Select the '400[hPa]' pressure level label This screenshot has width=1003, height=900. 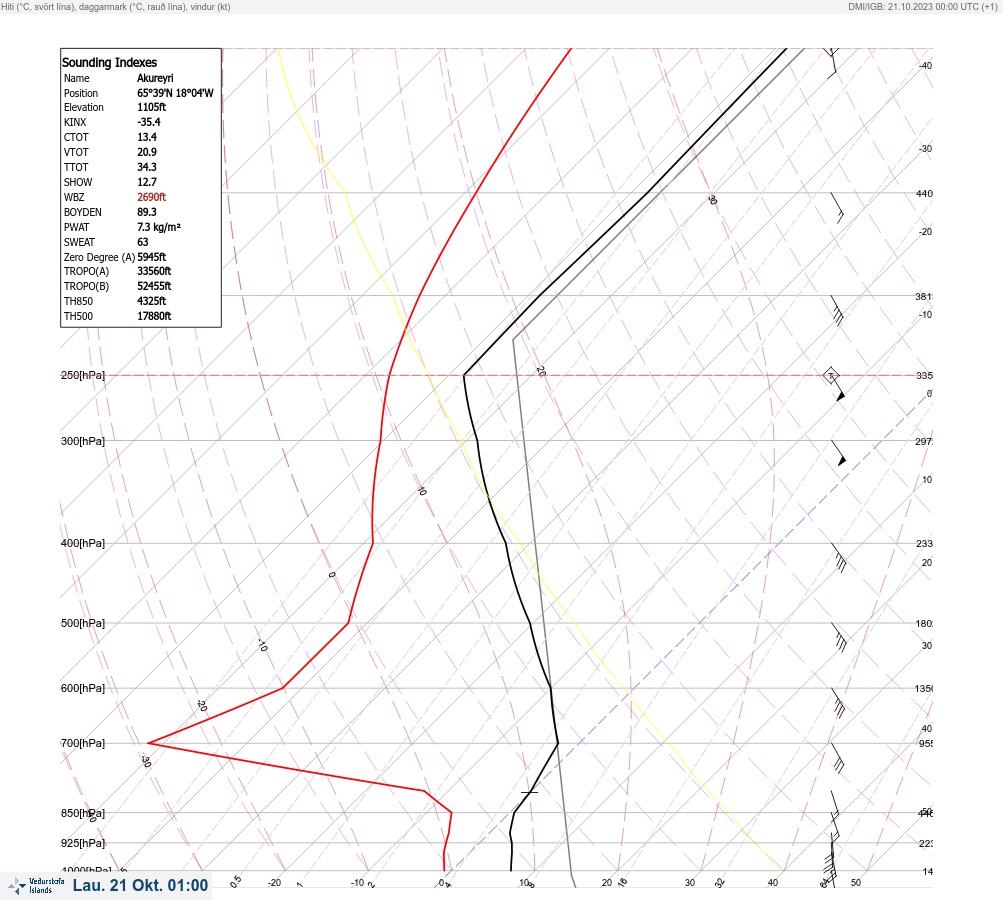click(83, 543)
